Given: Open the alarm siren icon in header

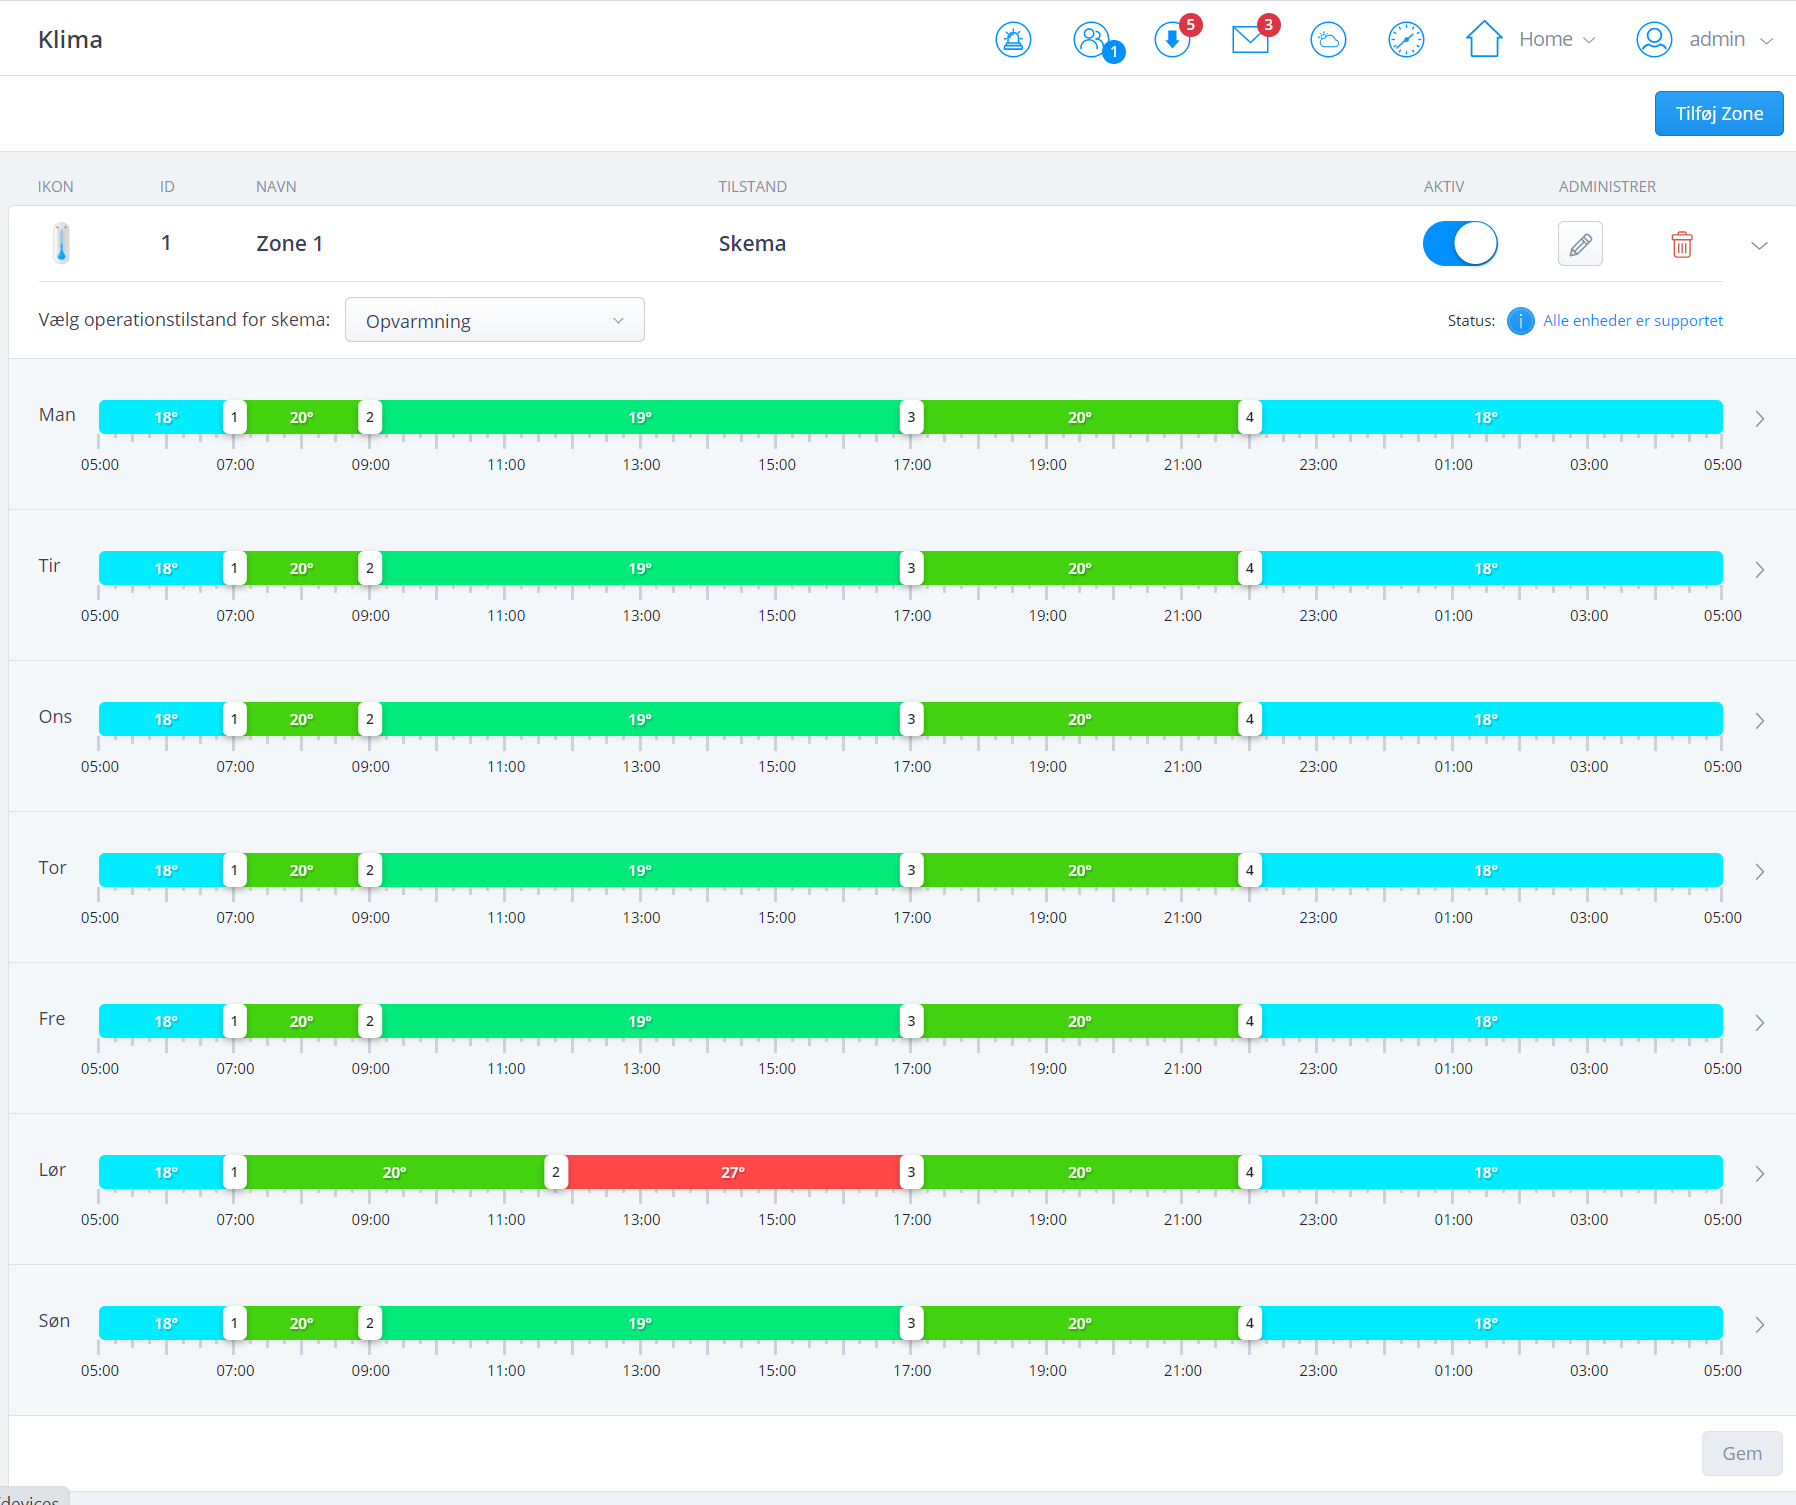Looking at the screenshot, I should [x=1013, y=40].
